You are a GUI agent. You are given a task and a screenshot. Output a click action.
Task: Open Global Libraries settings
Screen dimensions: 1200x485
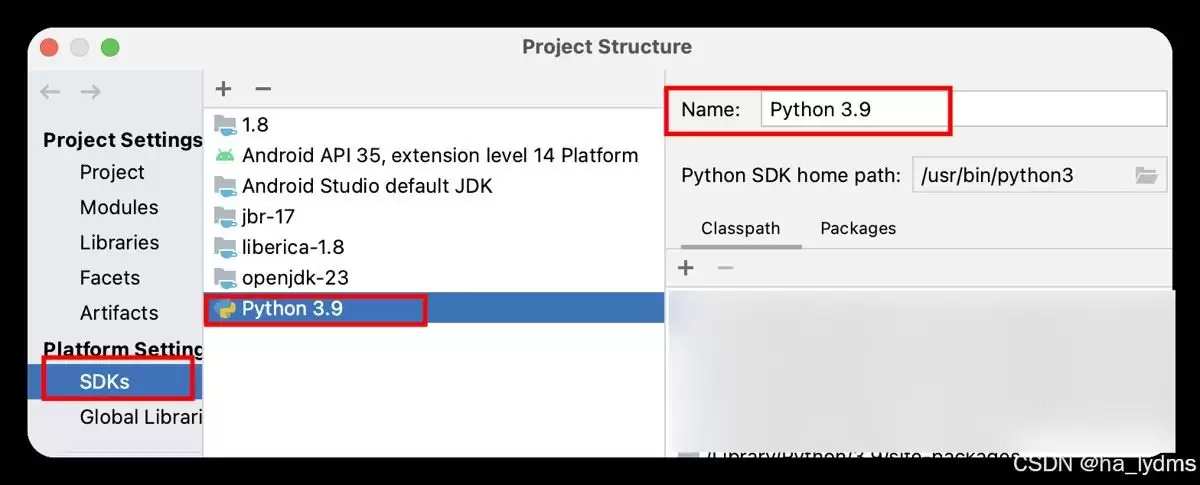(x=141, y=417)
